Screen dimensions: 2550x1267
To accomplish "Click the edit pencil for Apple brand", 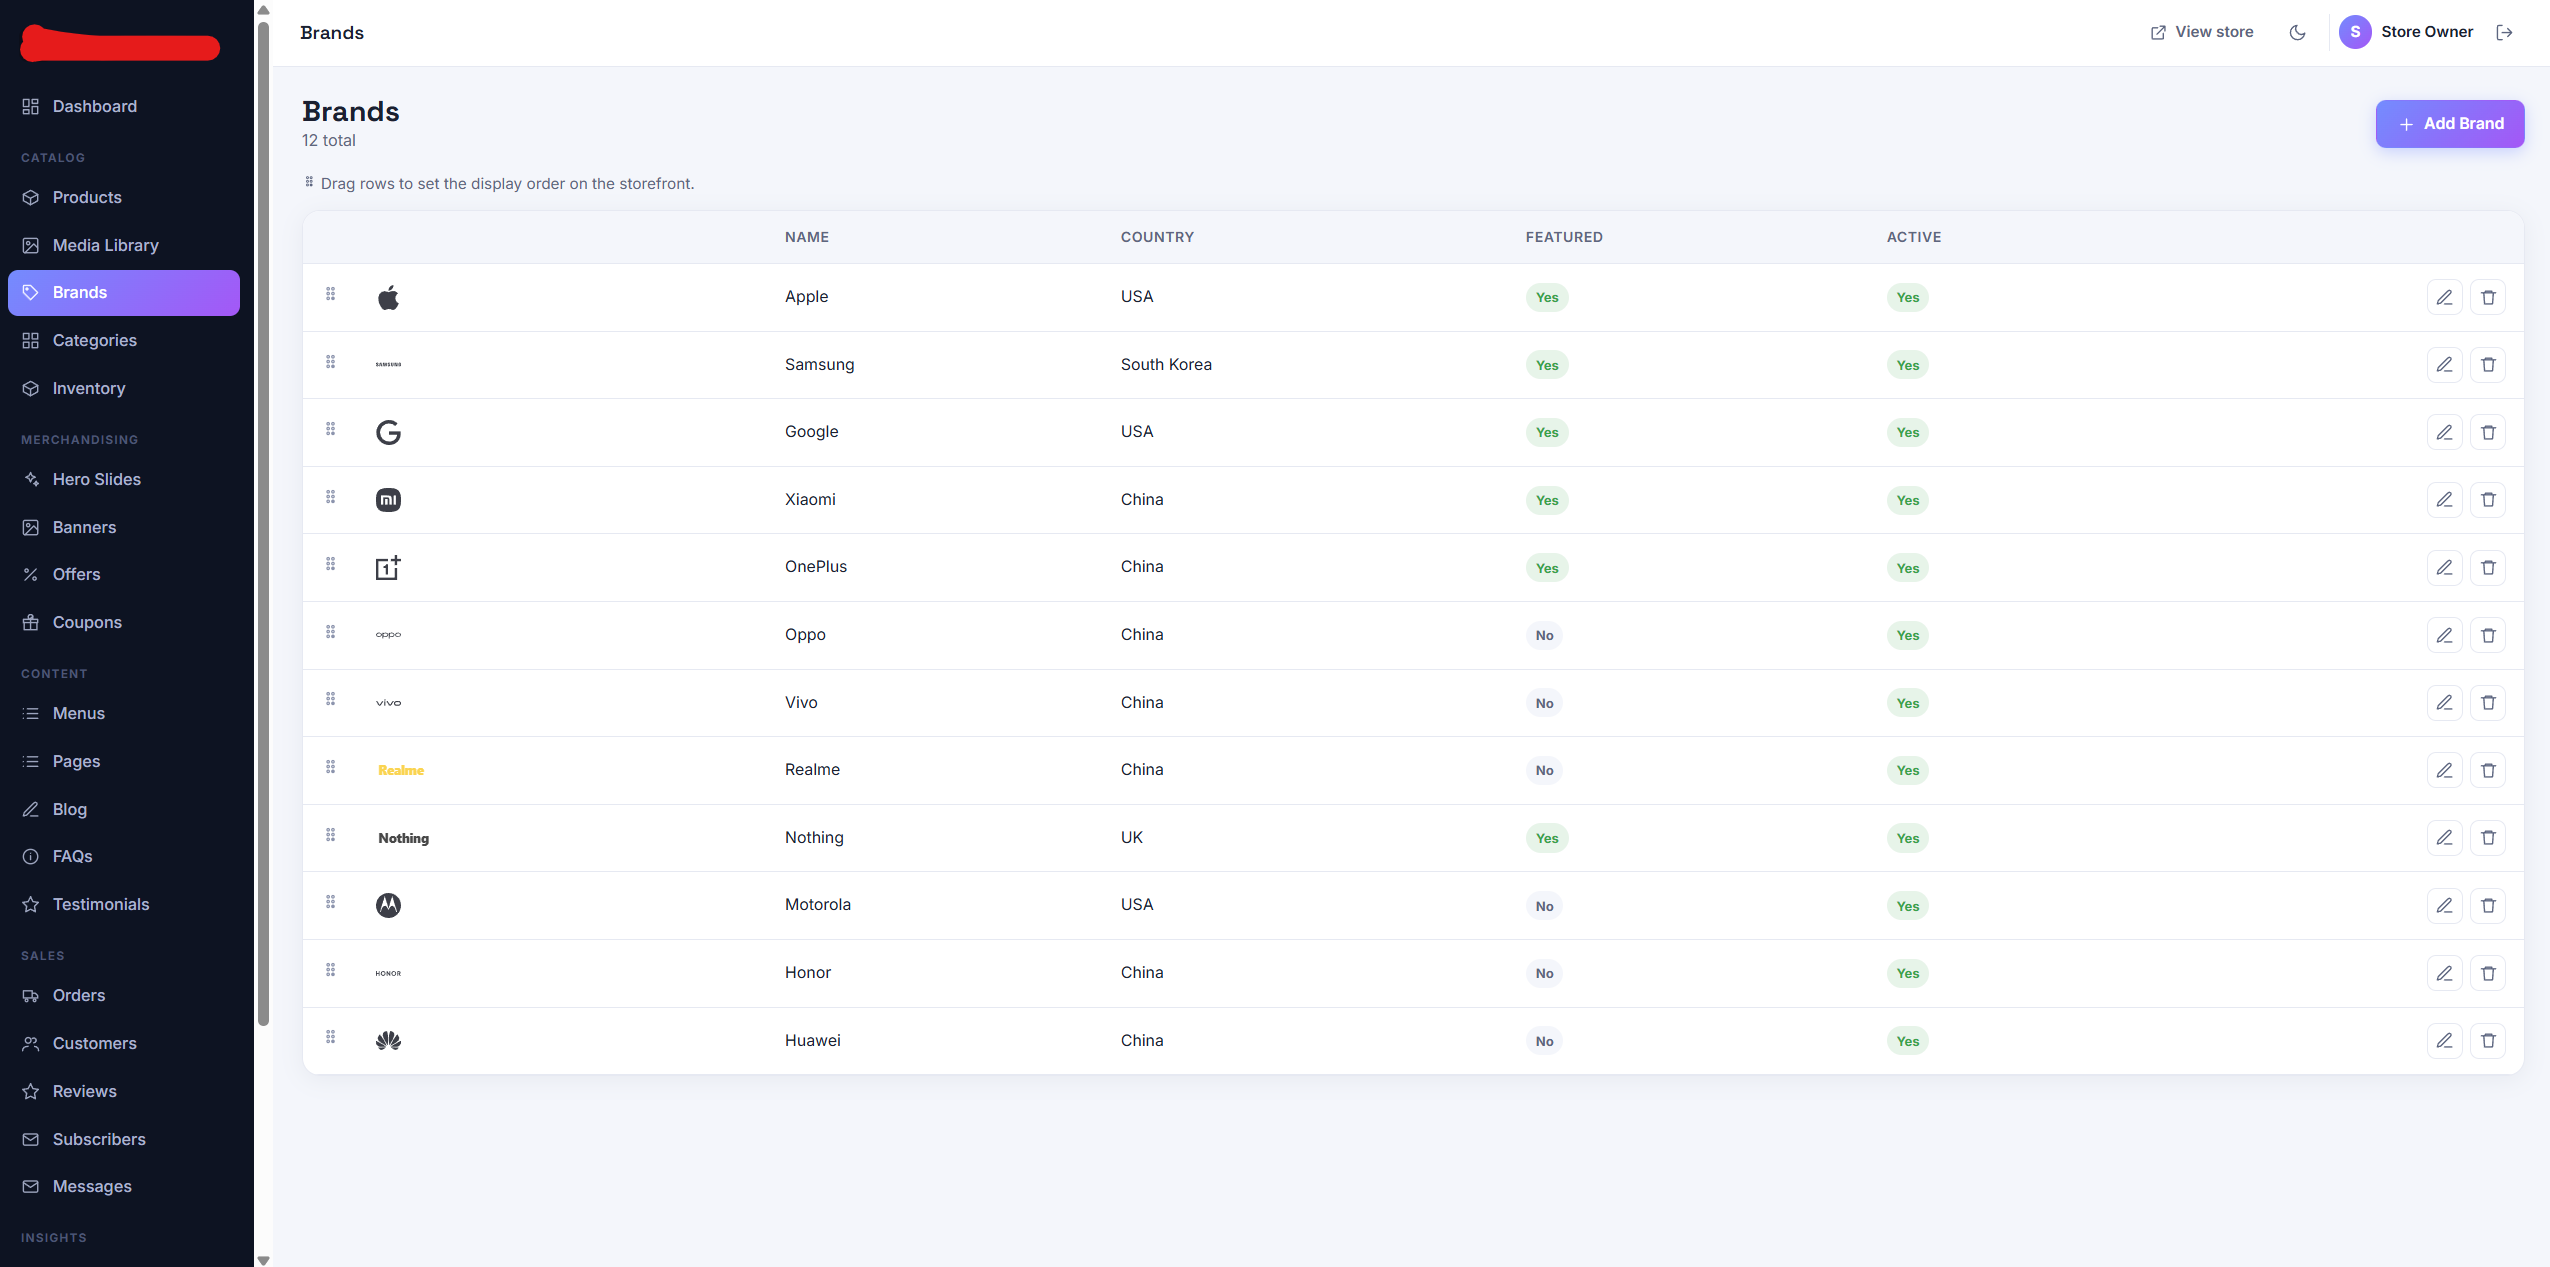I will coord(2444,297).
